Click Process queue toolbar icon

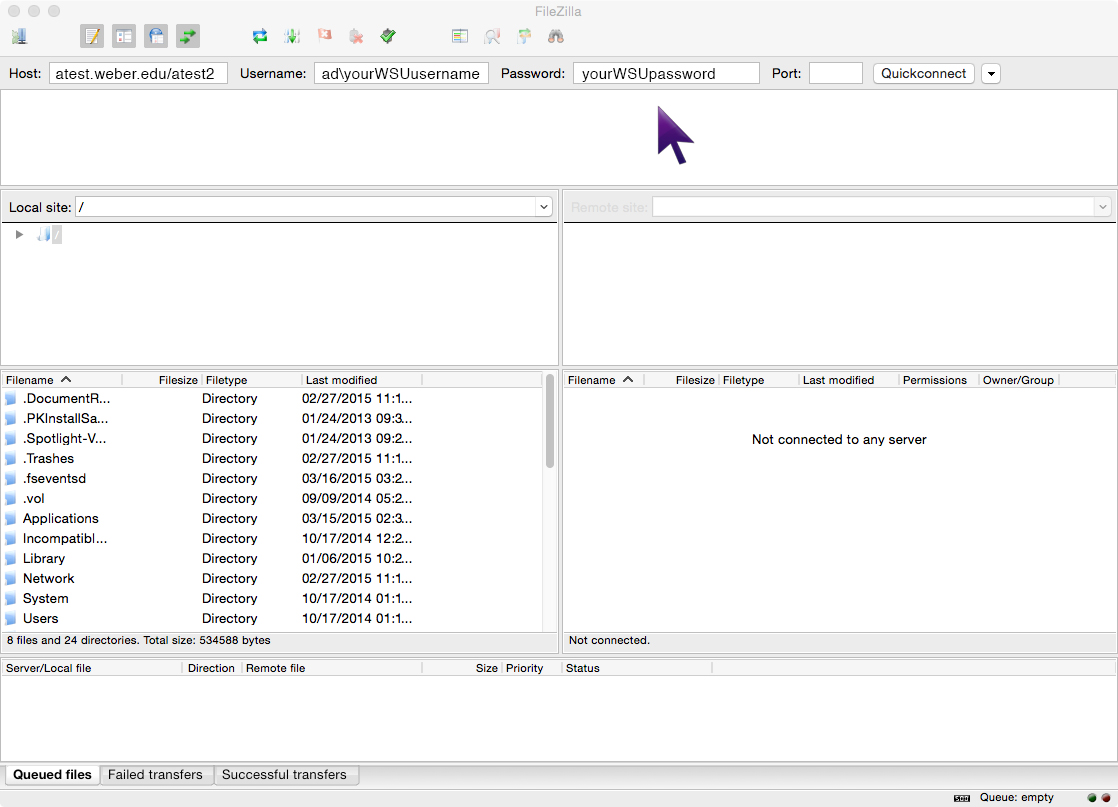pyautogui.click(x=292, y=37)
